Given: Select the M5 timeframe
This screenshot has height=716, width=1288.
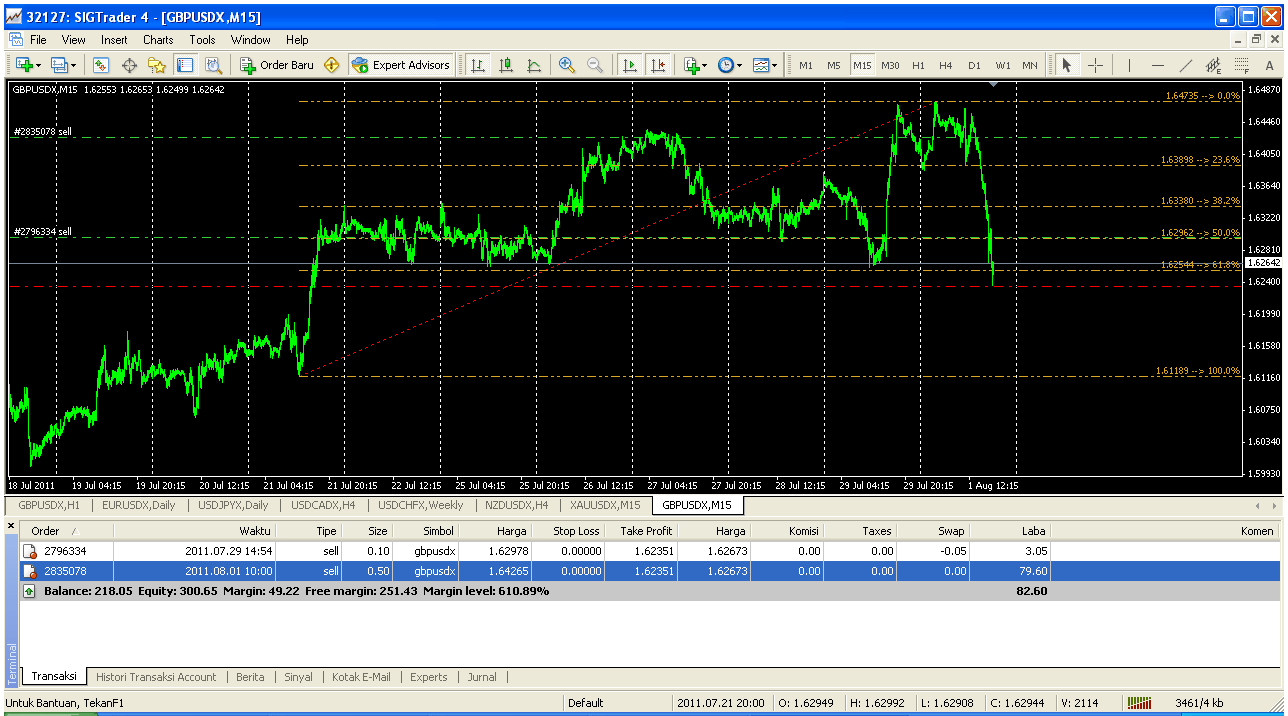Looking at the screenshot, I should coord(834,65).
